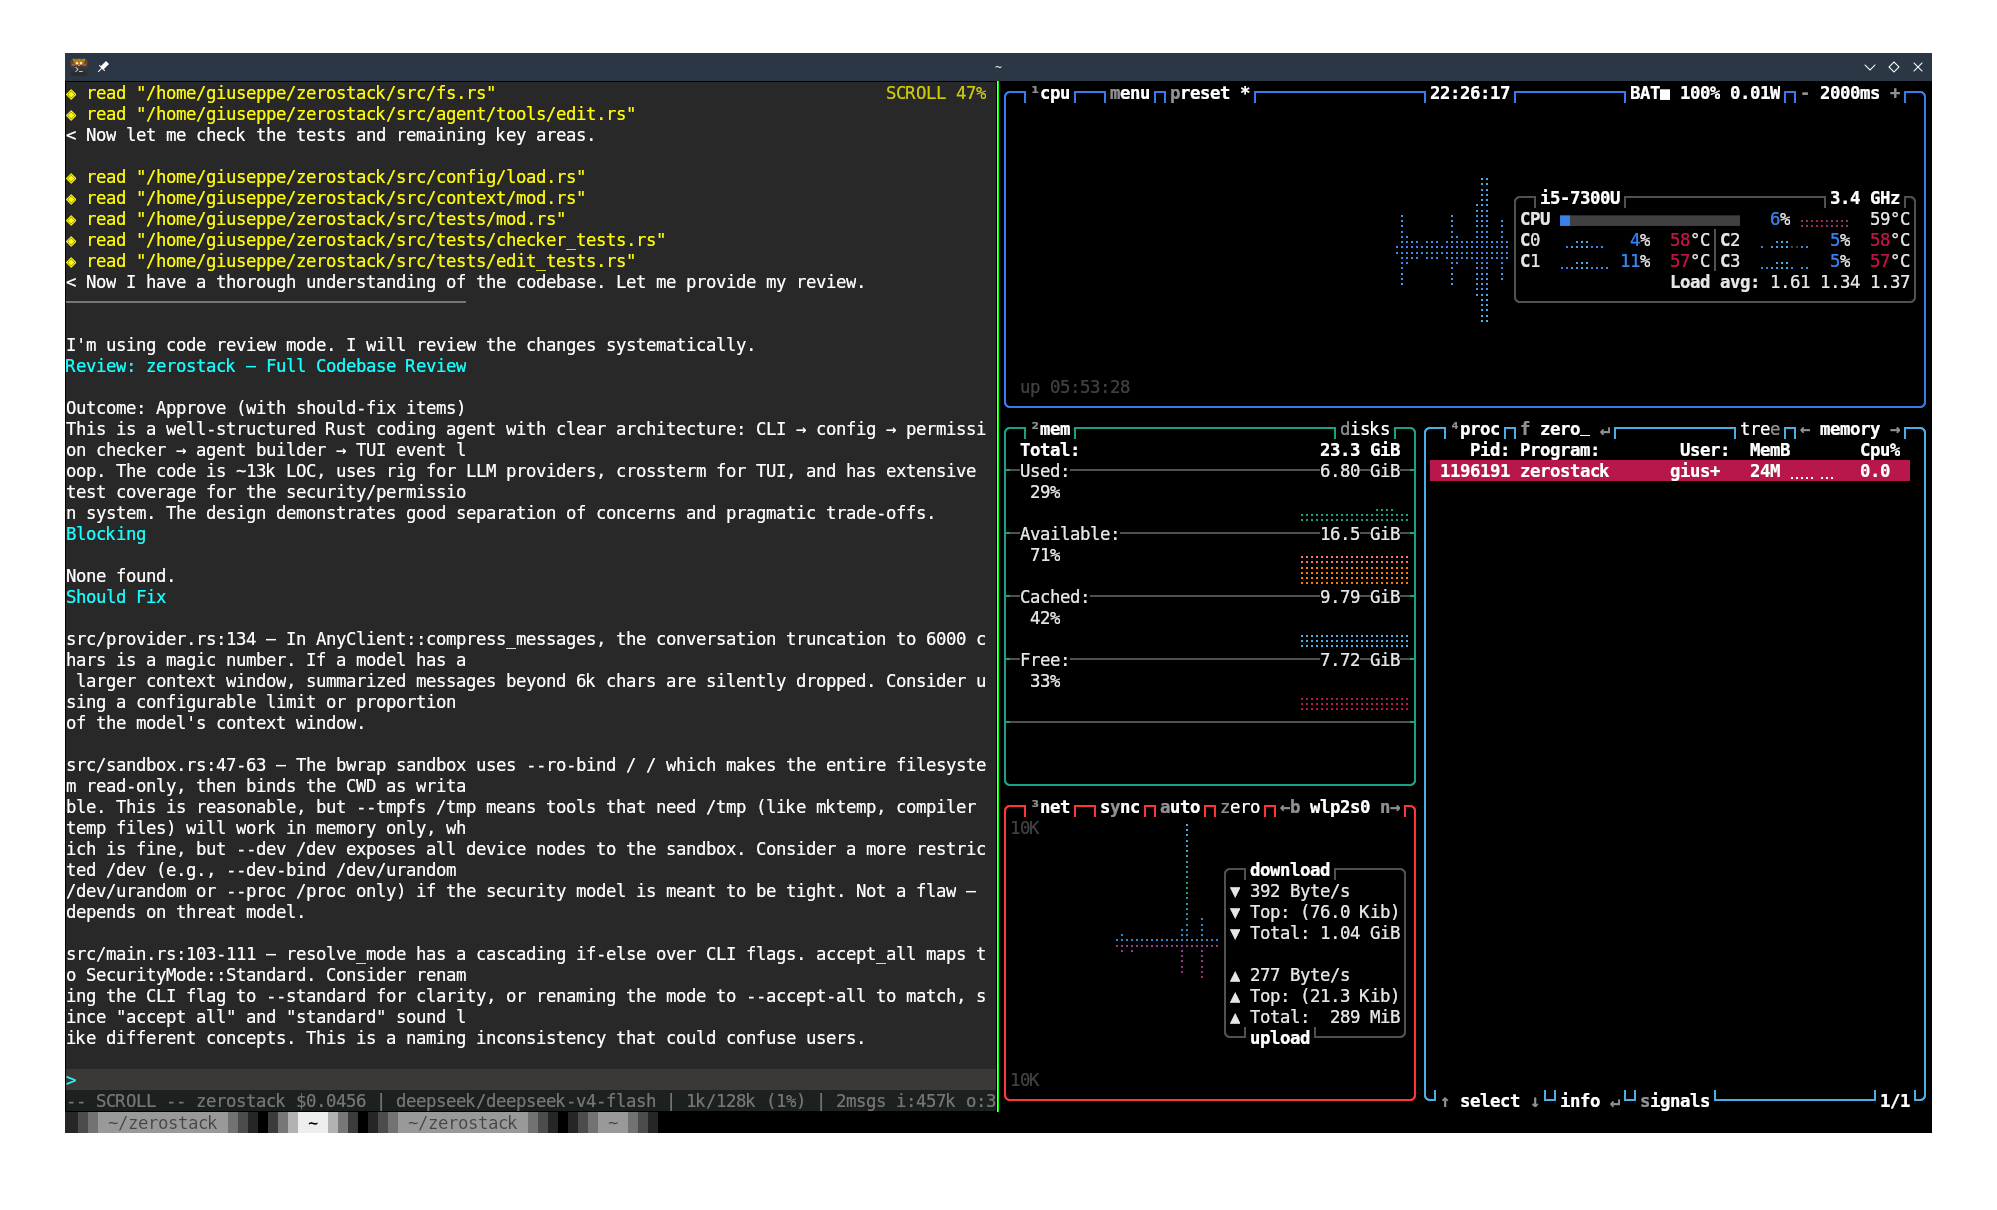The image size is (1997, 1210).
Task: Click the > prompt input line
Action: coord(530,1080)
